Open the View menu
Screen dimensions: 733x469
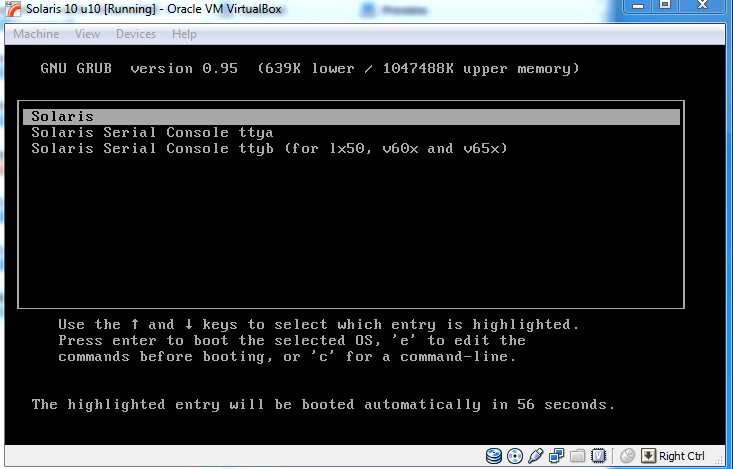pos(87,34)
